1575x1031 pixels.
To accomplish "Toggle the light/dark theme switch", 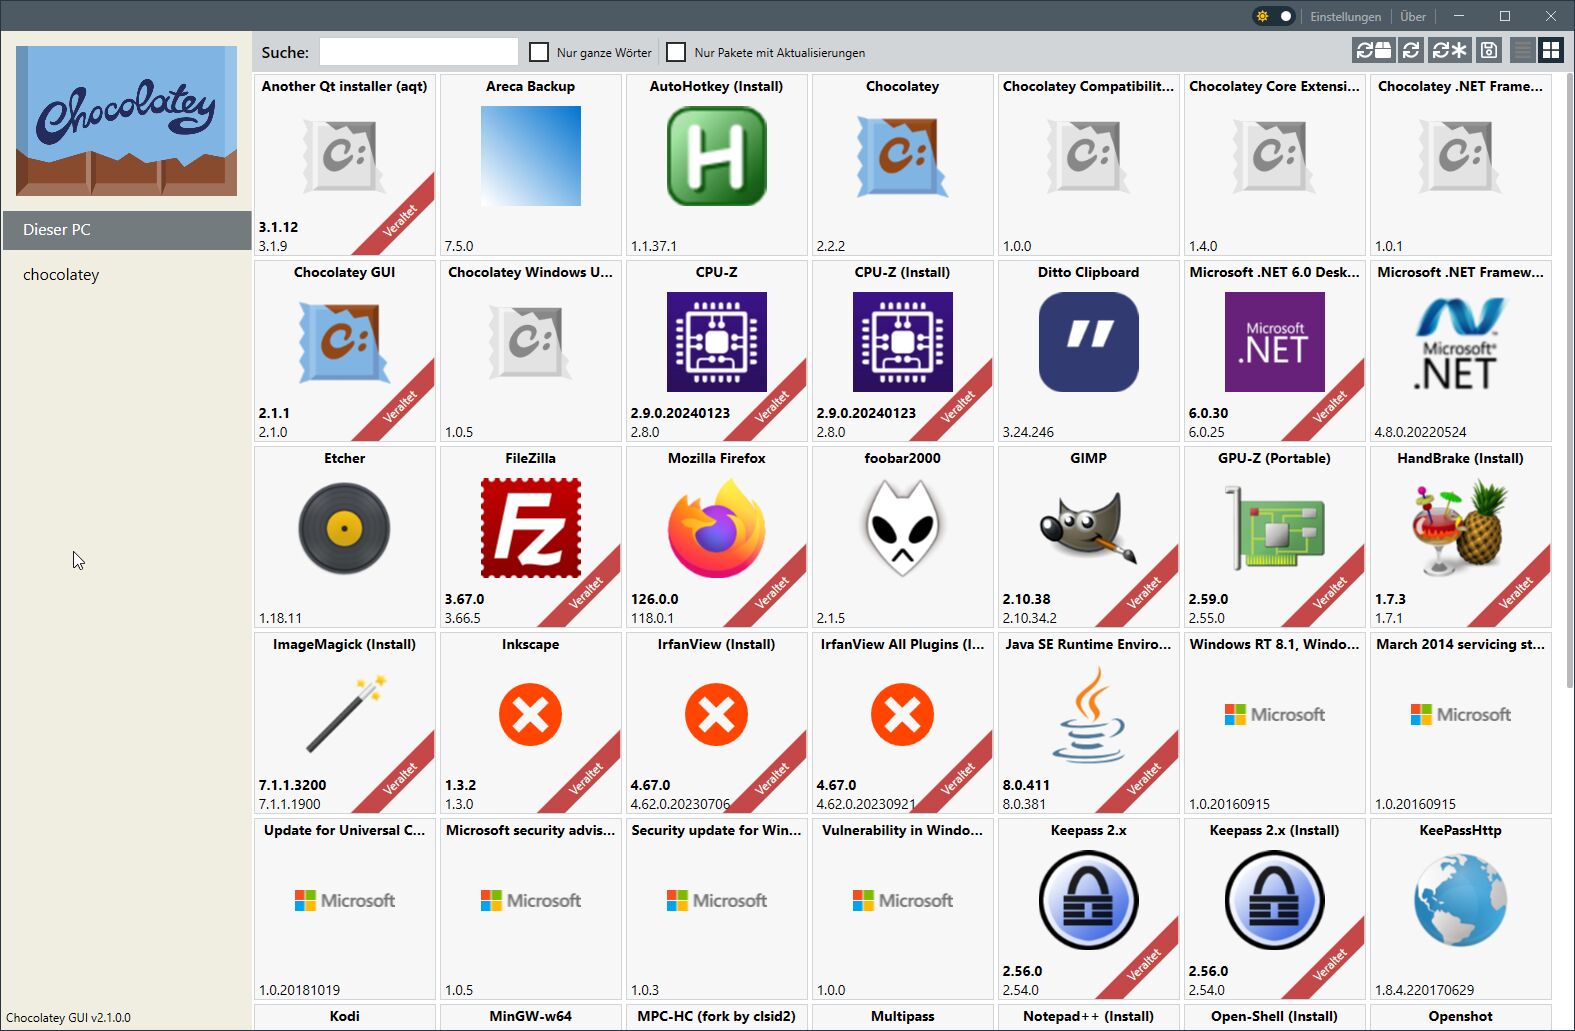I will [1274, 16].
